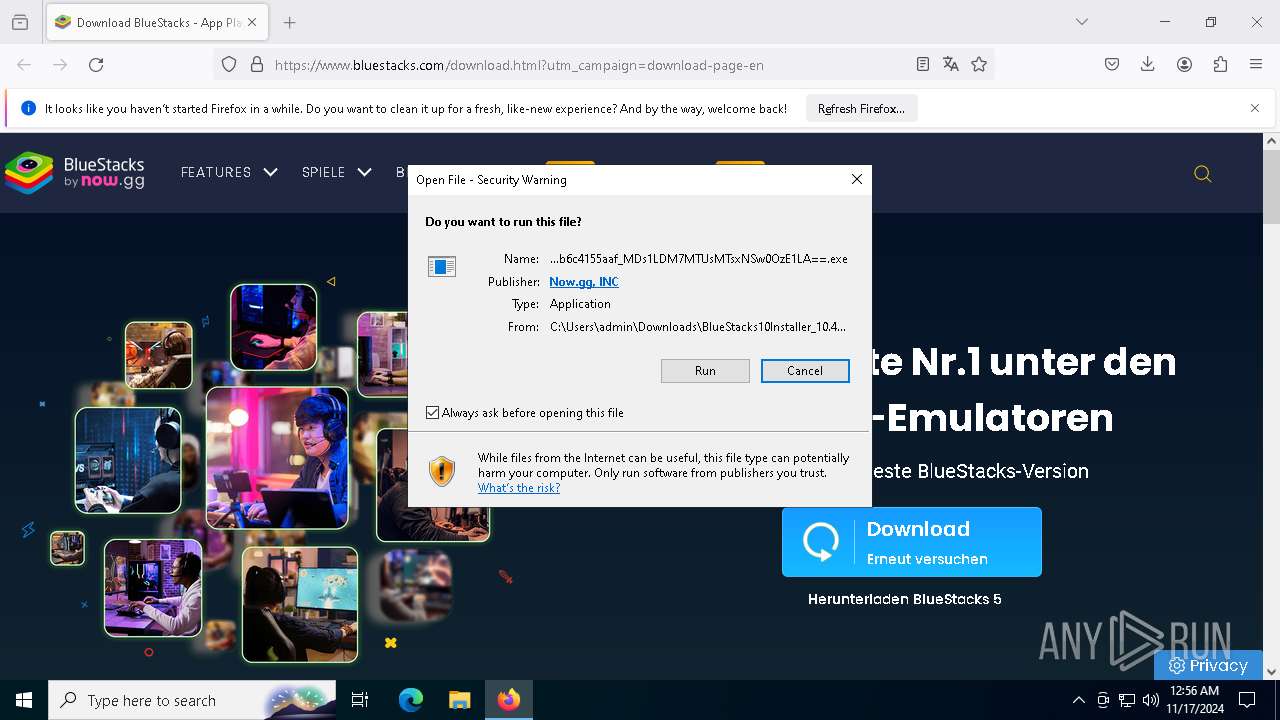Dismiss the Firefox refresh notification bar
The width and height of the screenshot is (1280, 720).
tap(1255, 108)
